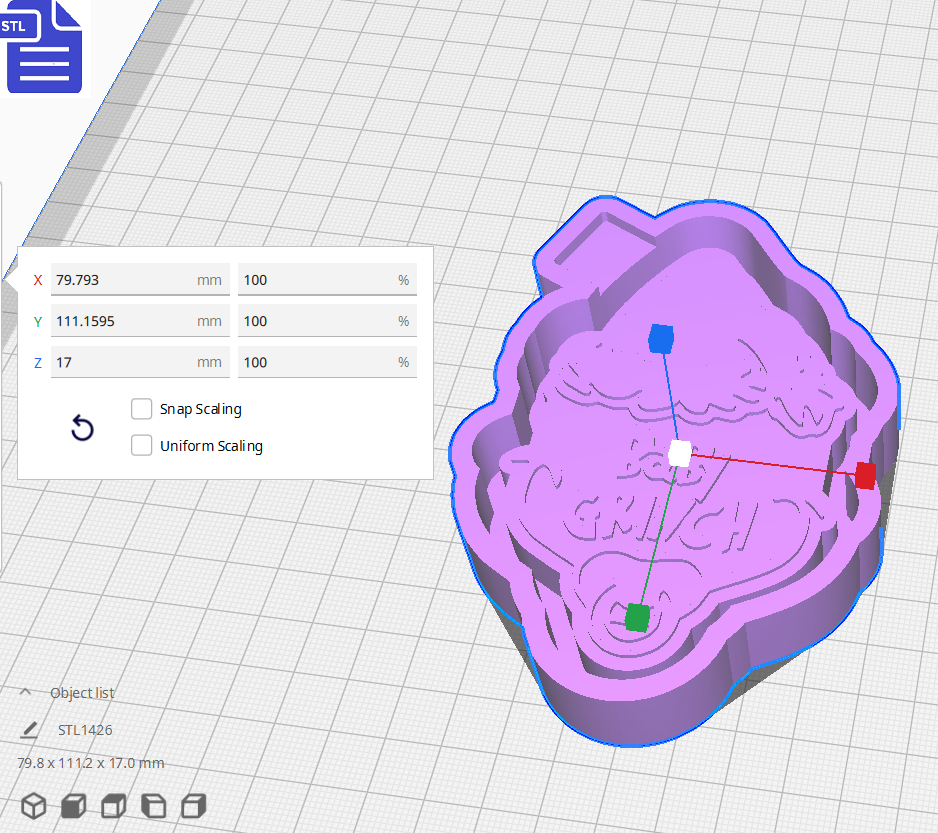938x833 pixels.
Task: Switch to front view cube icon
Action: (x=73, y=805)
